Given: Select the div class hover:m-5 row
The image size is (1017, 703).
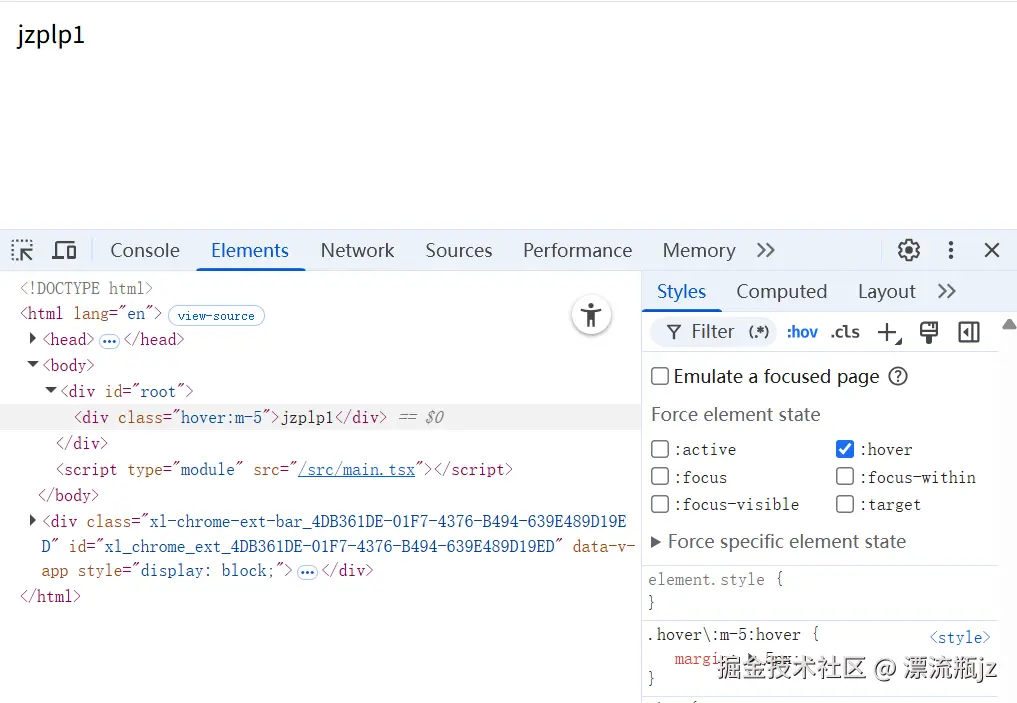Looking at the screenshot, I should 320,417.
